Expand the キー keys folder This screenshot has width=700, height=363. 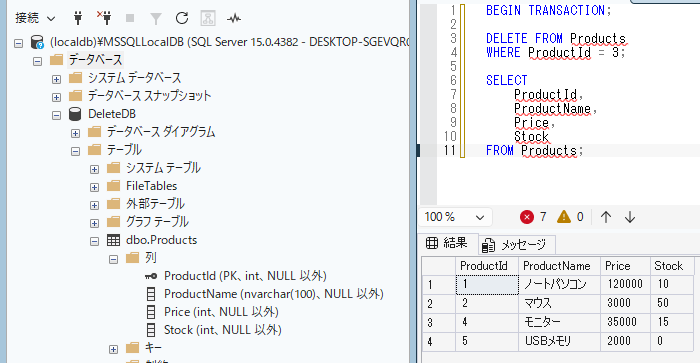113,349
